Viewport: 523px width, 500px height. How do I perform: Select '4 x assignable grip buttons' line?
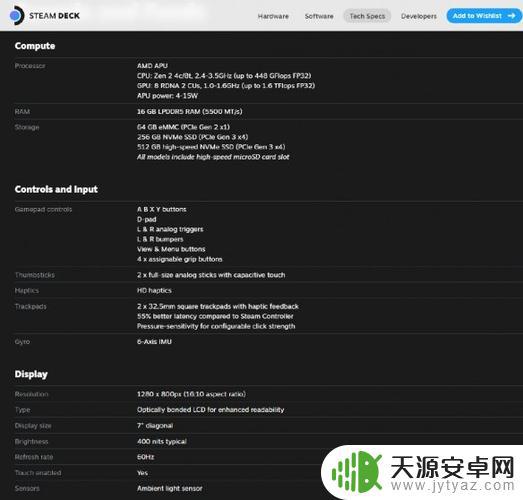[179, 259]
